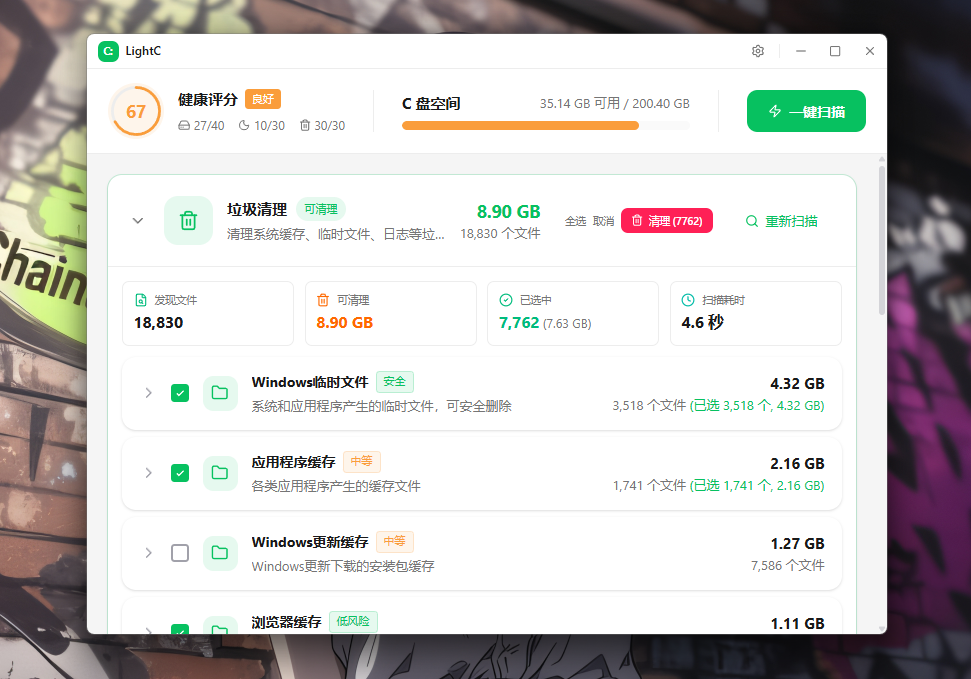Uncheck the Windows临时文件 checkbox

[x=180, y=393]
